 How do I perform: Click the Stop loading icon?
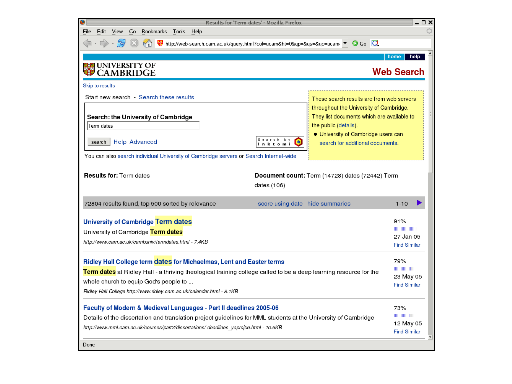pyautogui.click(x=134, y=43)
